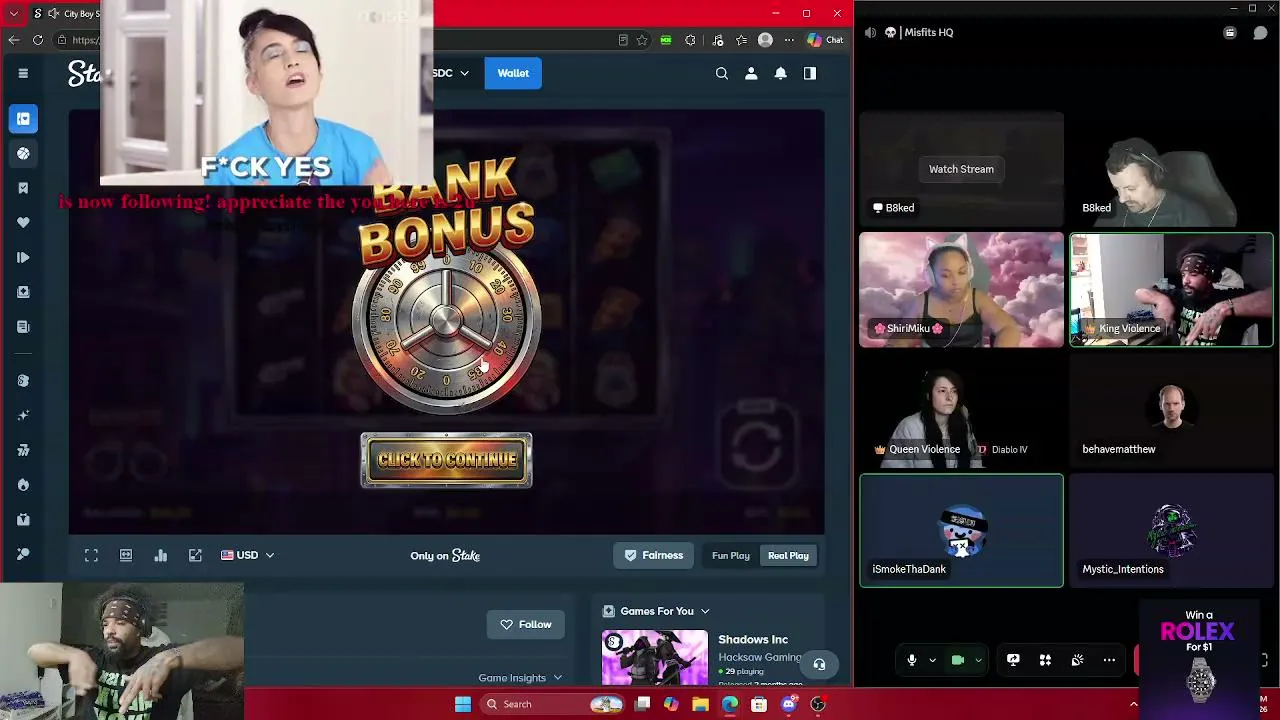
Task: Open the browser extensions puzzle icon
Action: [690, 40]
